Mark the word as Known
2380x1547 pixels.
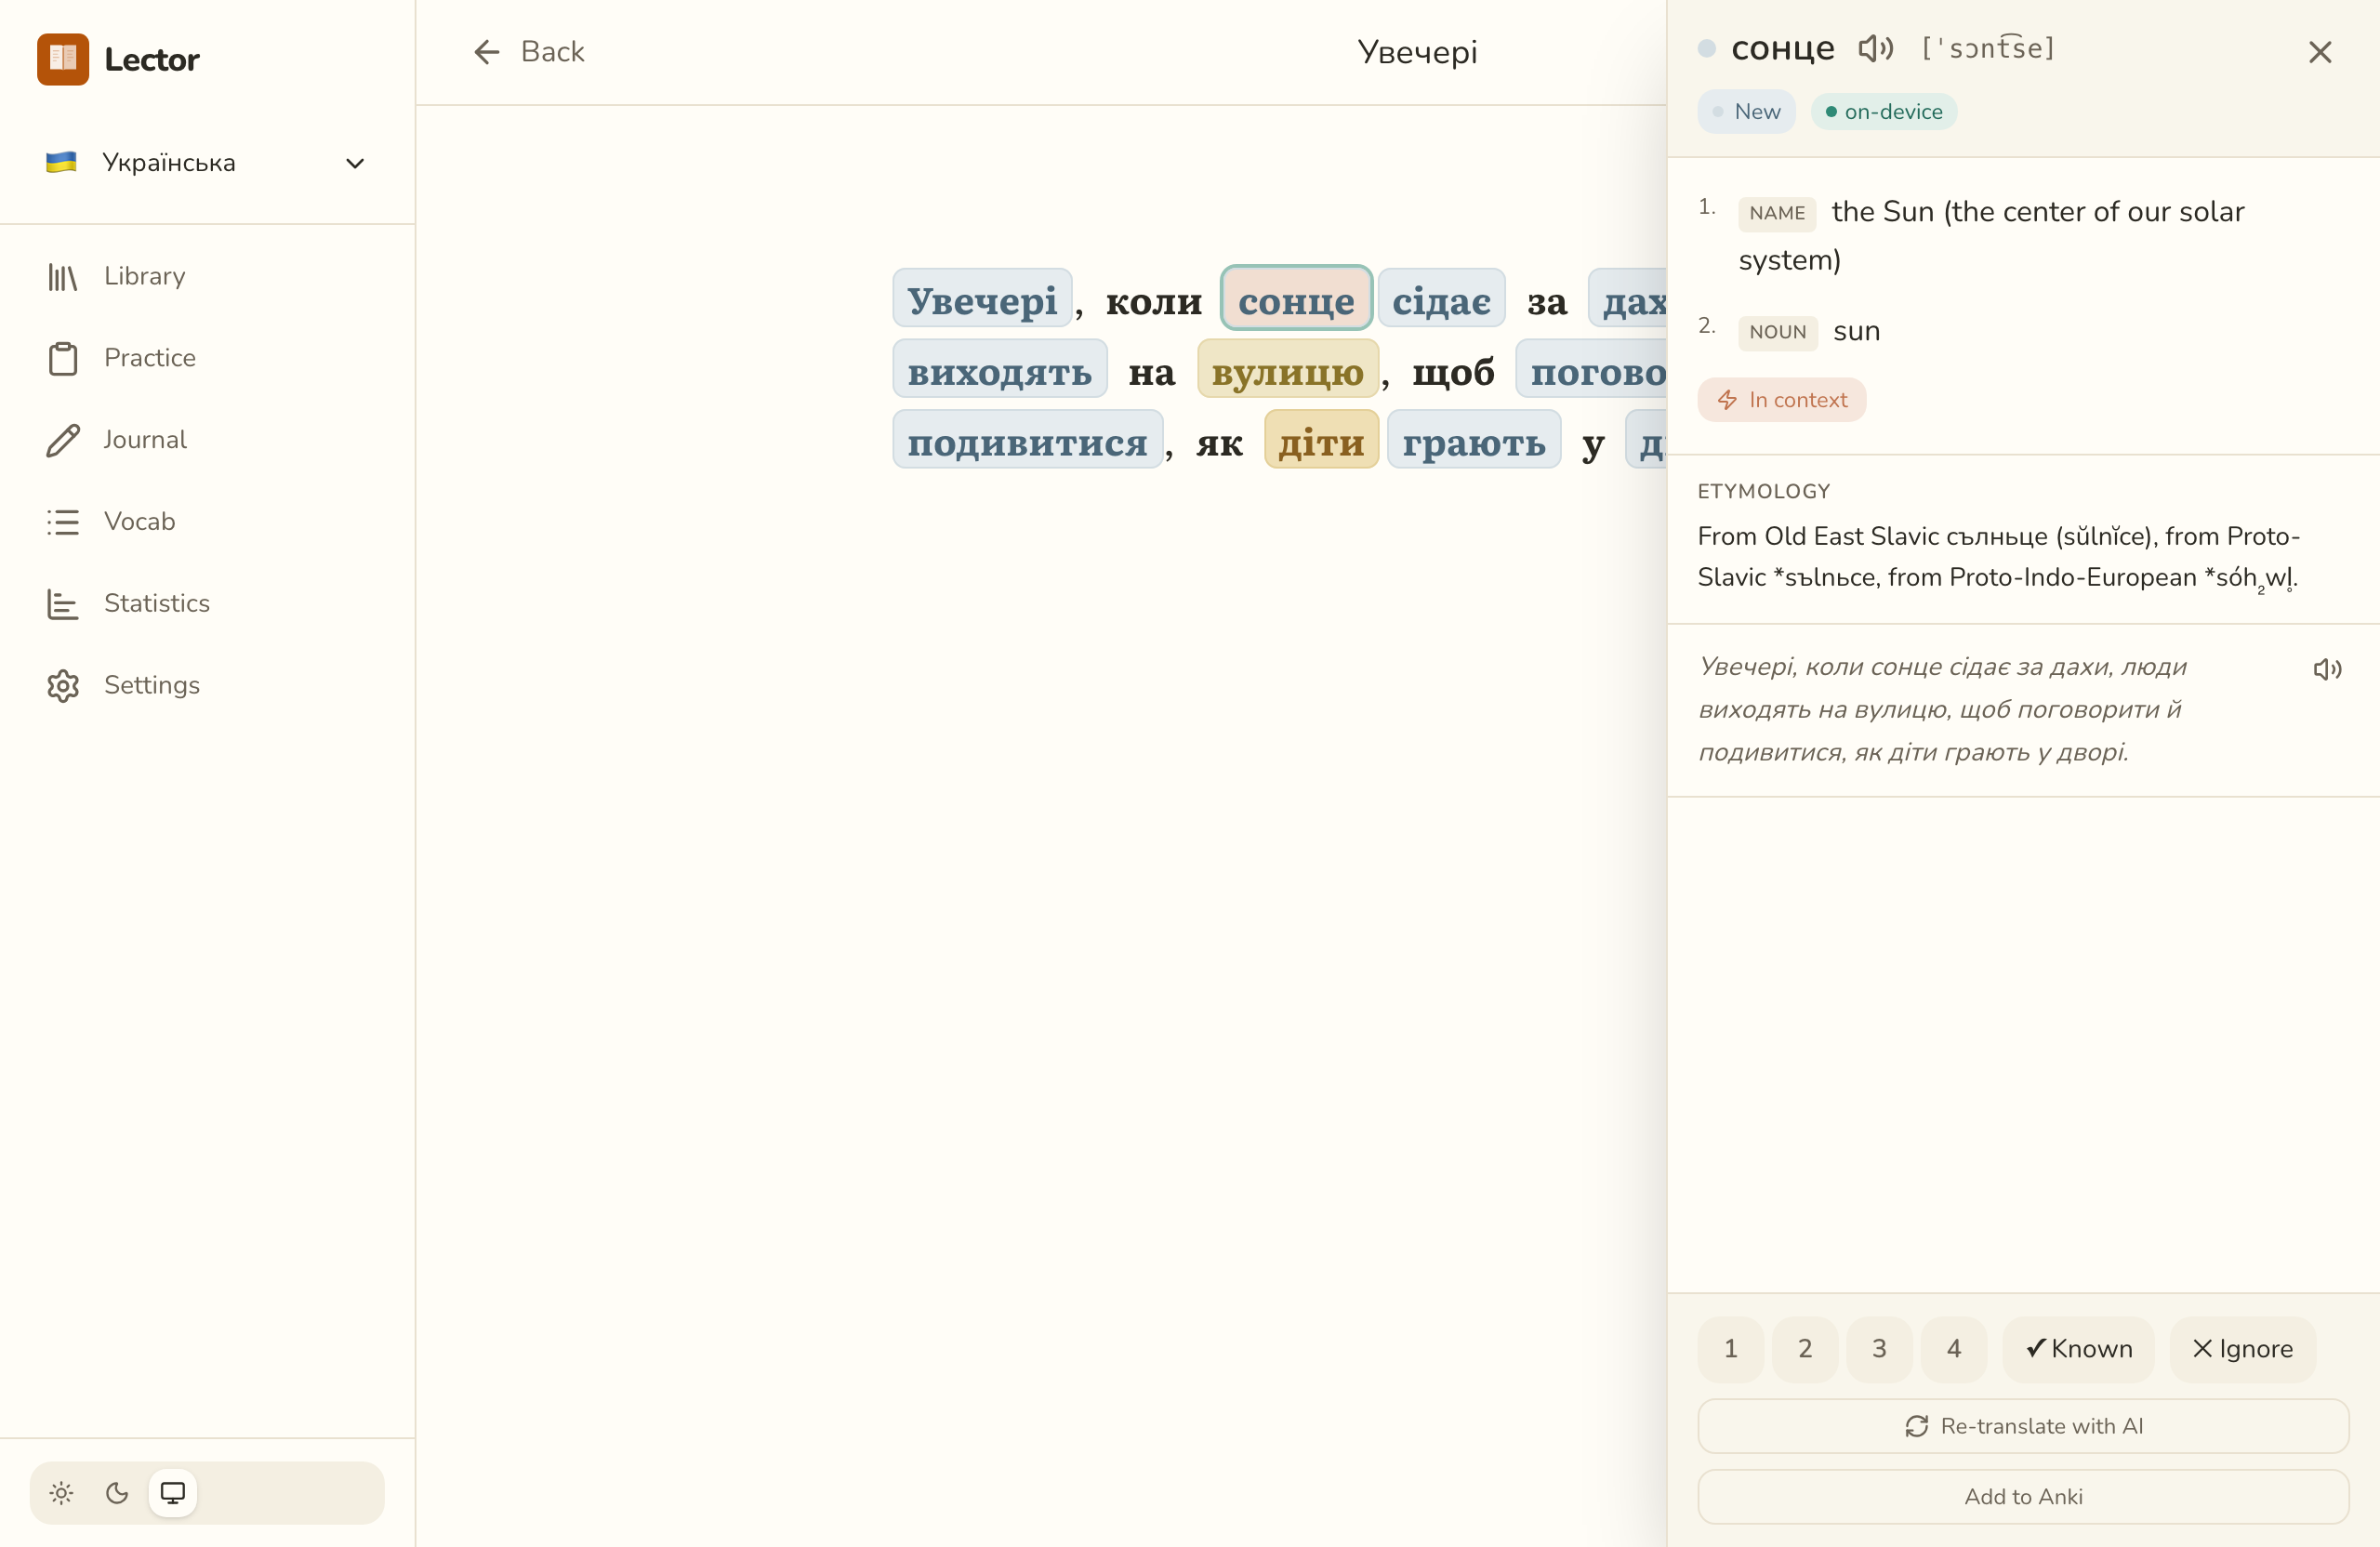(x=2078, y=1349)
